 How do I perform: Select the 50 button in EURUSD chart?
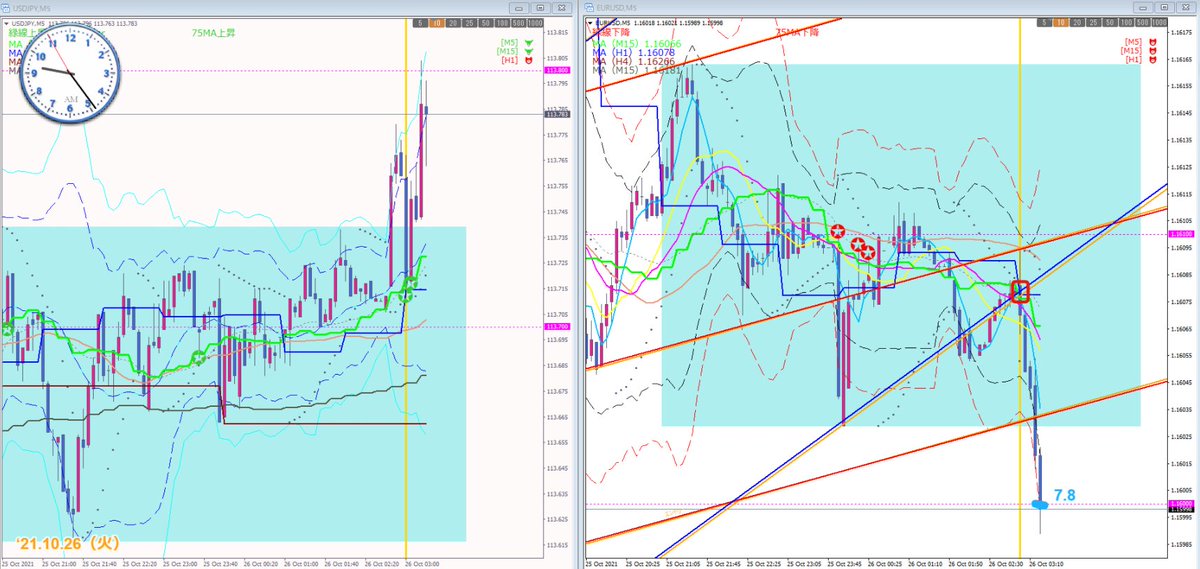(x=1109, y=22)
